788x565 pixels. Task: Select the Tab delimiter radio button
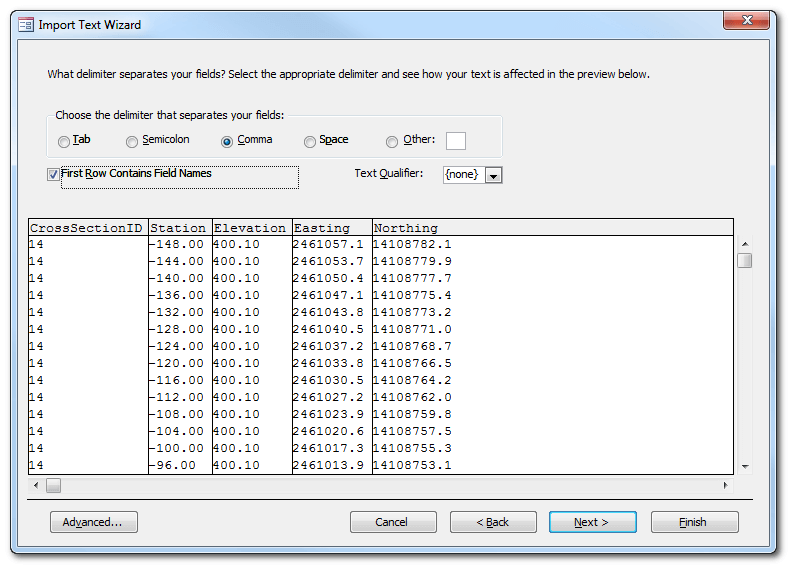click(x=64, y=141)
